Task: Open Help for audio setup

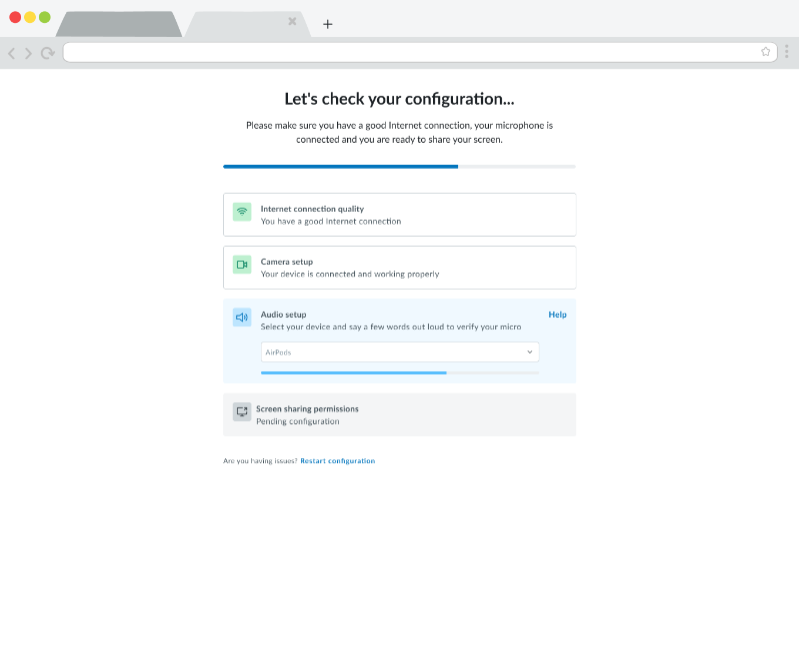Action: (557, 315)
